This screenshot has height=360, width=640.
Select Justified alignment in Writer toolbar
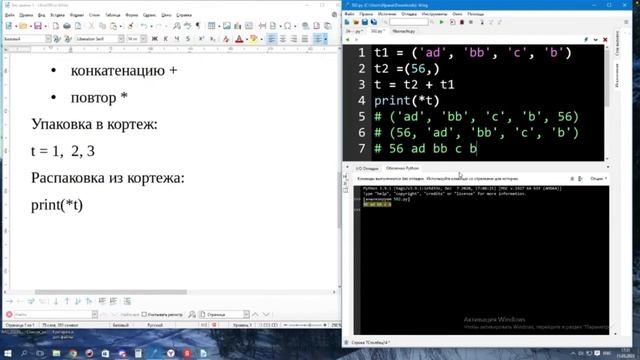tap(304, 39)
